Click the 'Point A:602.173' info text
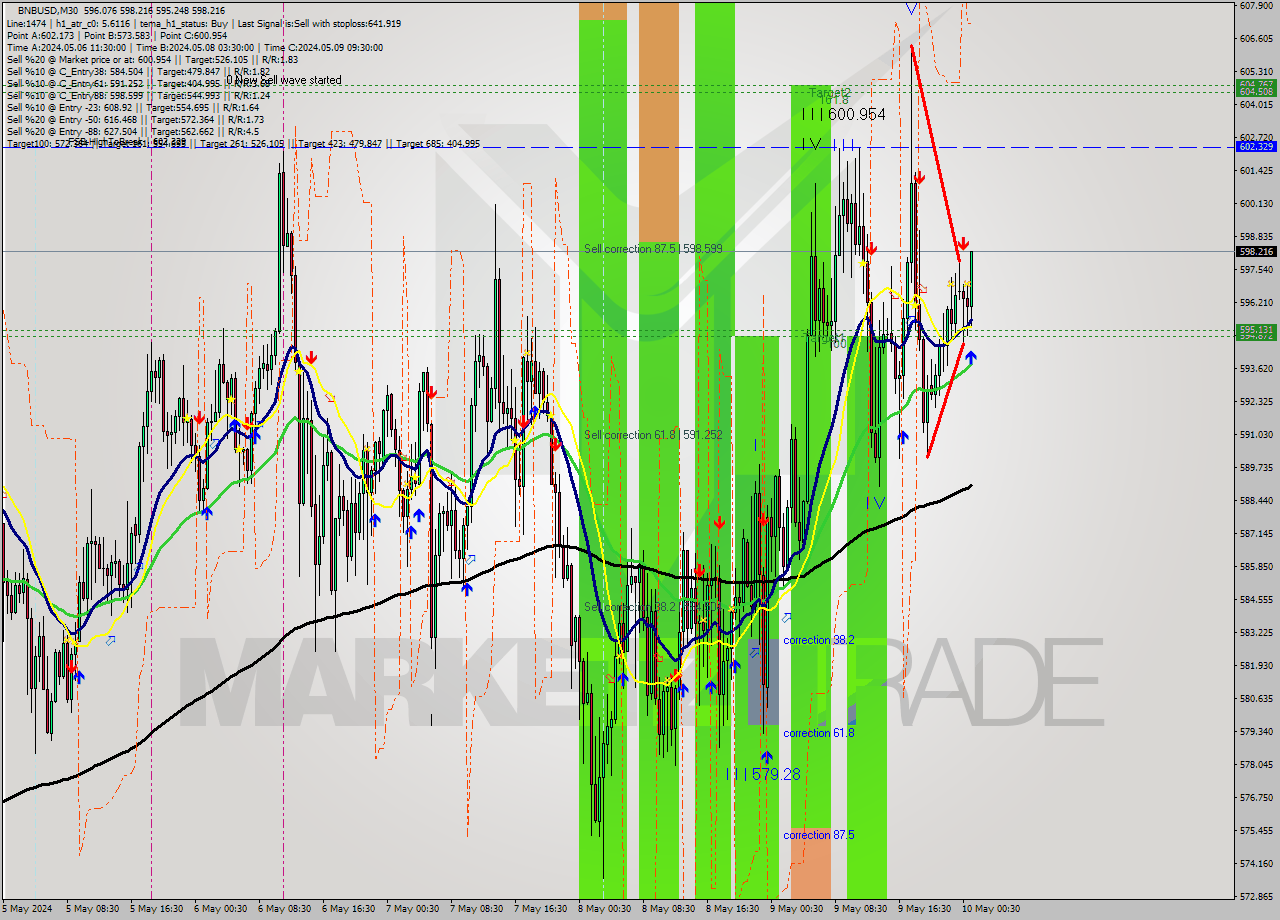This screenshot has width=1280, height=920. coord(43,35)
